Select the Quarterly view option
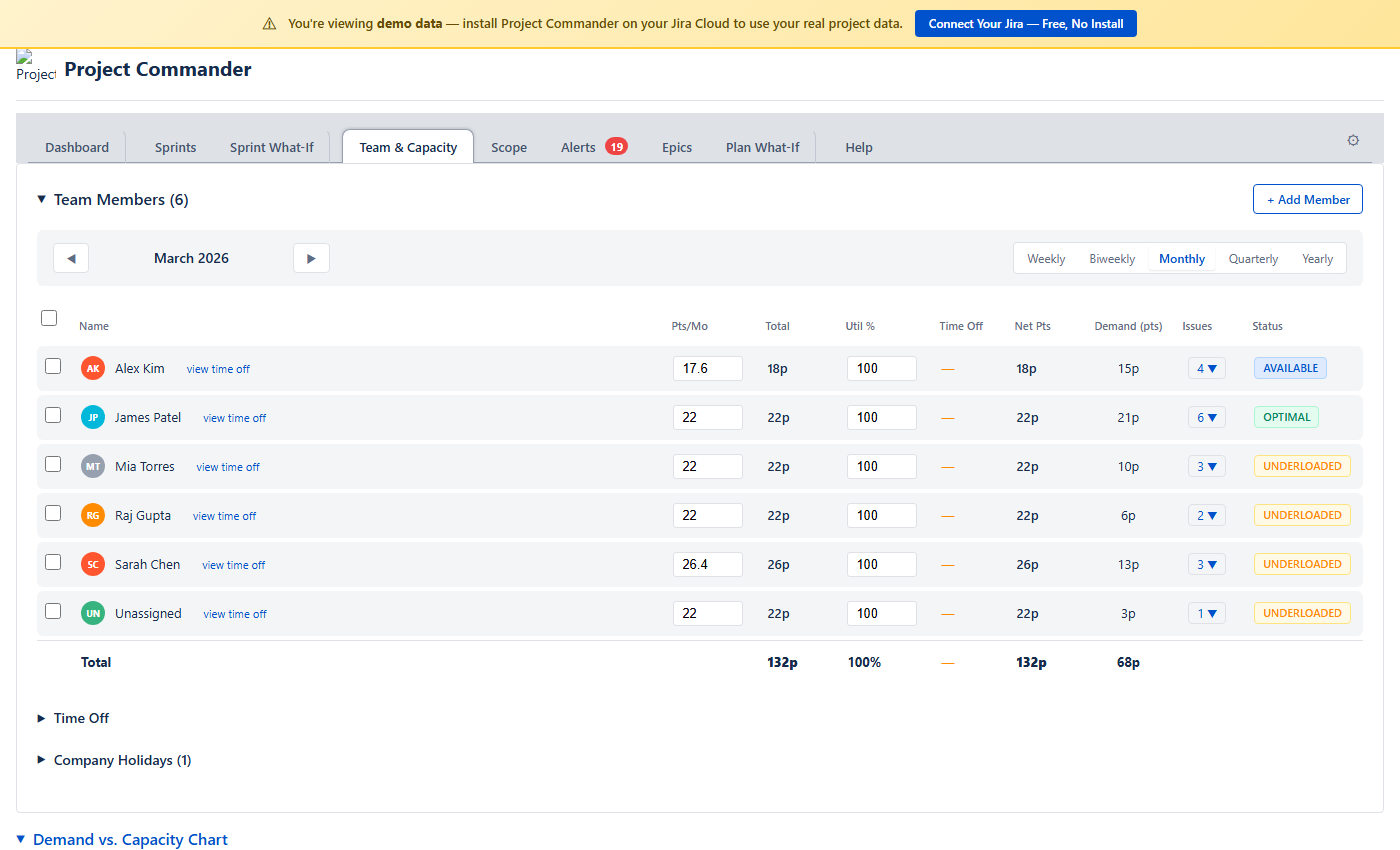 [1253, 259]
